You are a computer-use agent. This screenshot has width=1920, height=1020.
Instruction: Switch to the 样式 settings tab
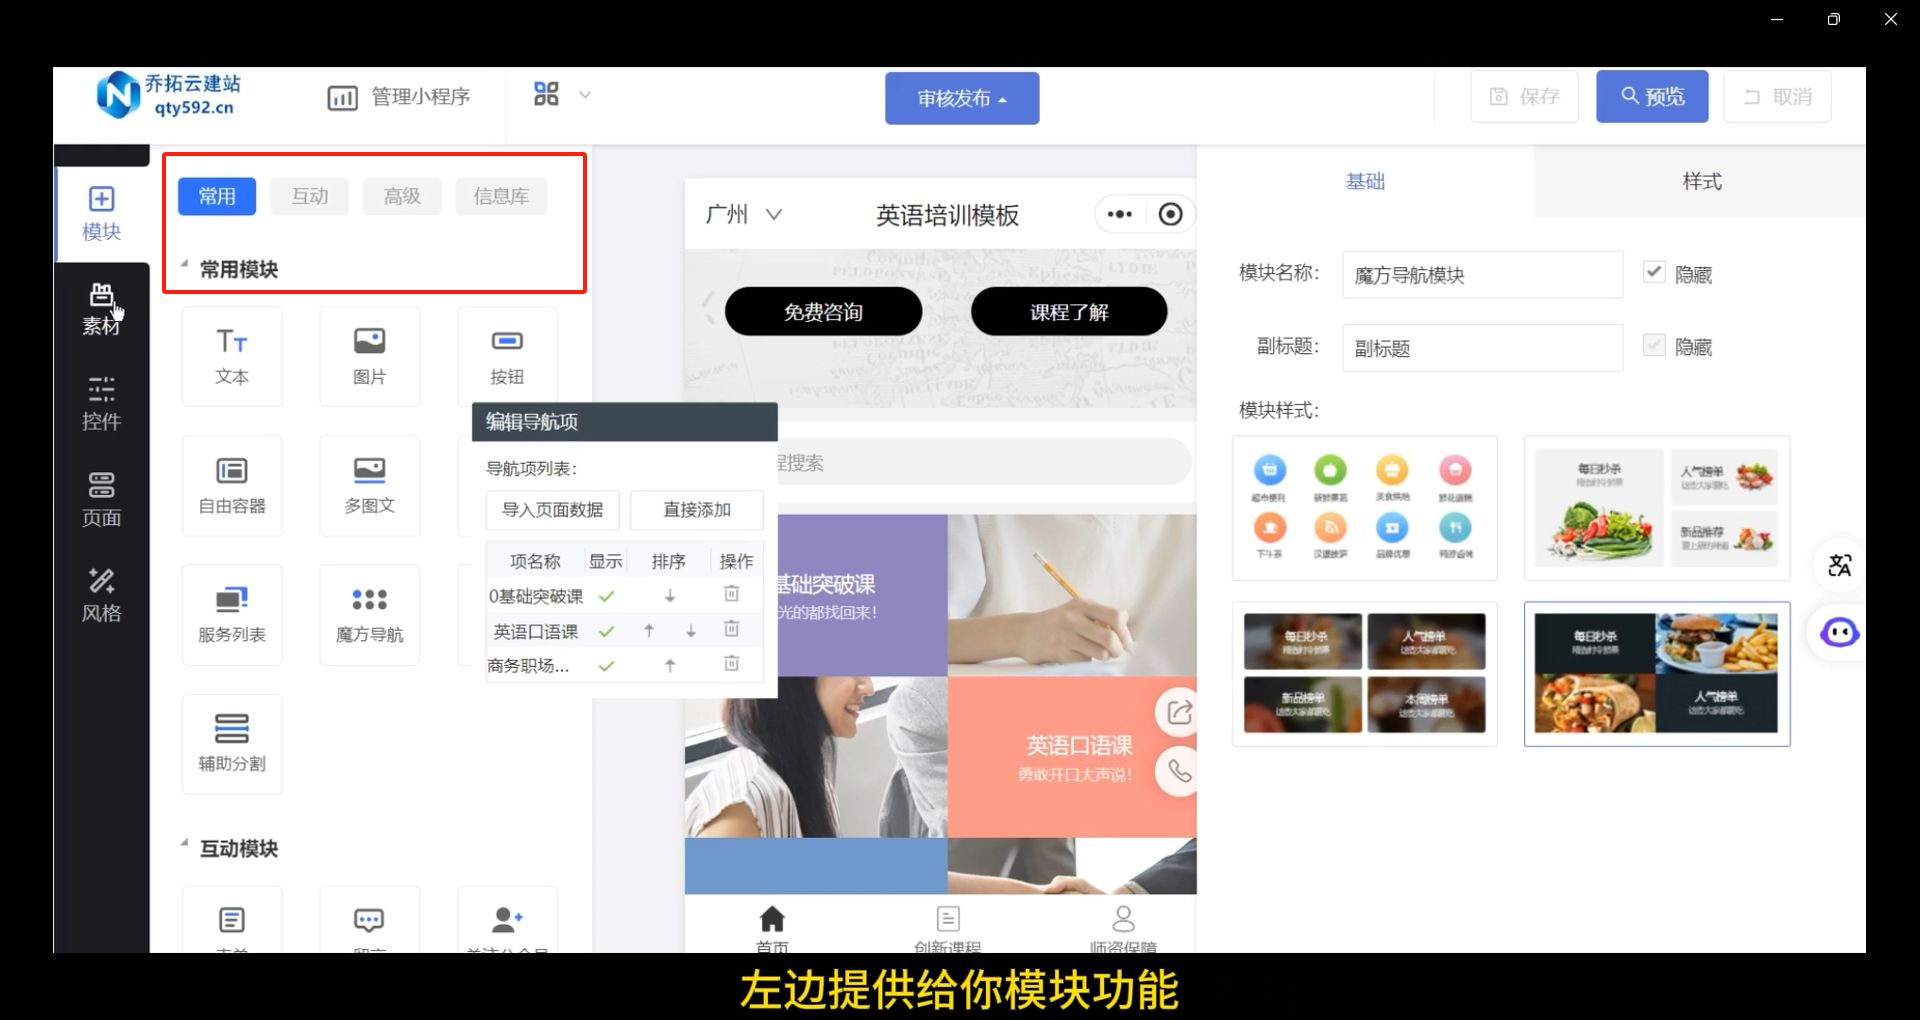click(x=1701, y=181)
